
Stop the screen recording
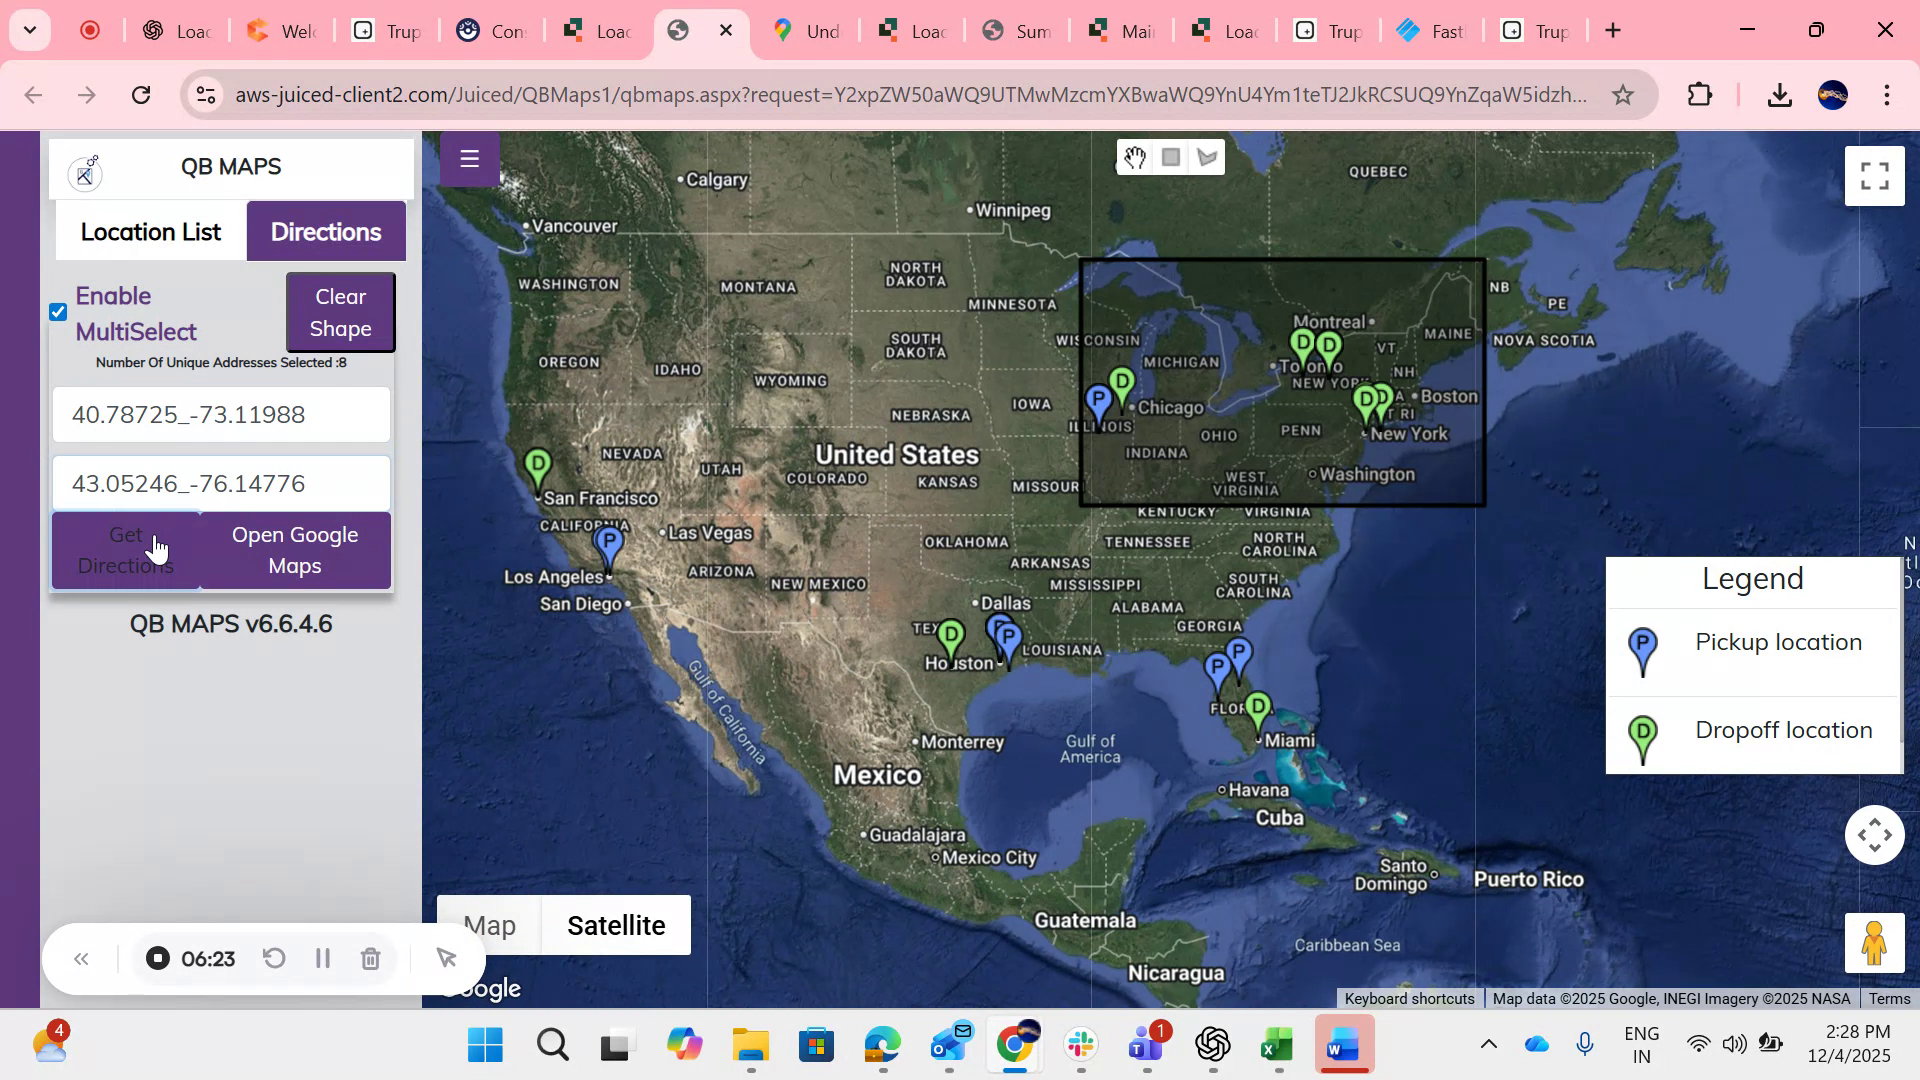[x=157, y=958]
